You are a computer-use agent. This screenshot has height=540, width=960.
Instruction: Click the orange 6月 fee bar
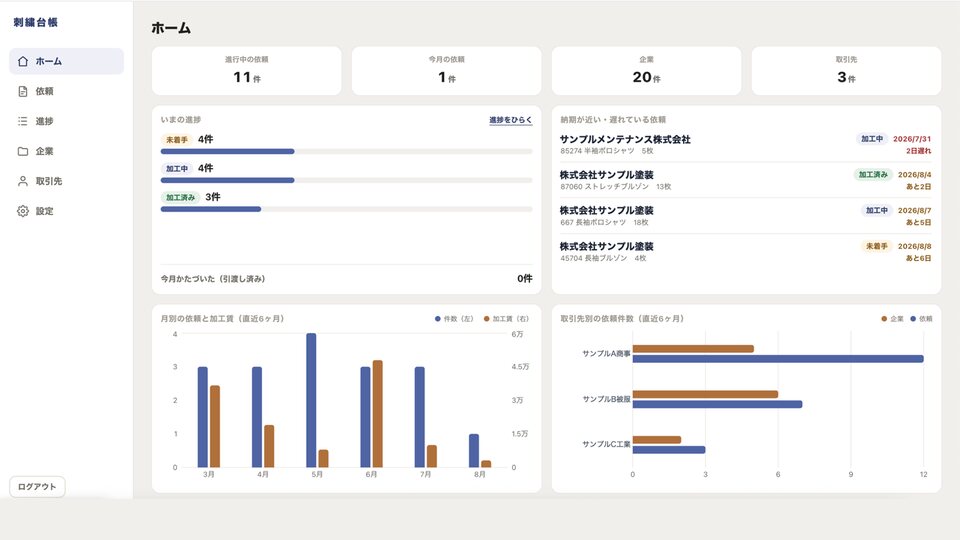377,414
